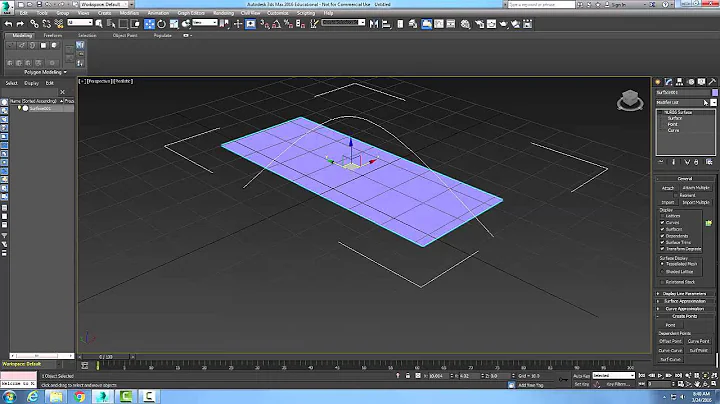Toggle the Curves display checkbox
Screen dimensions: 720x404
tap(663, 223)
